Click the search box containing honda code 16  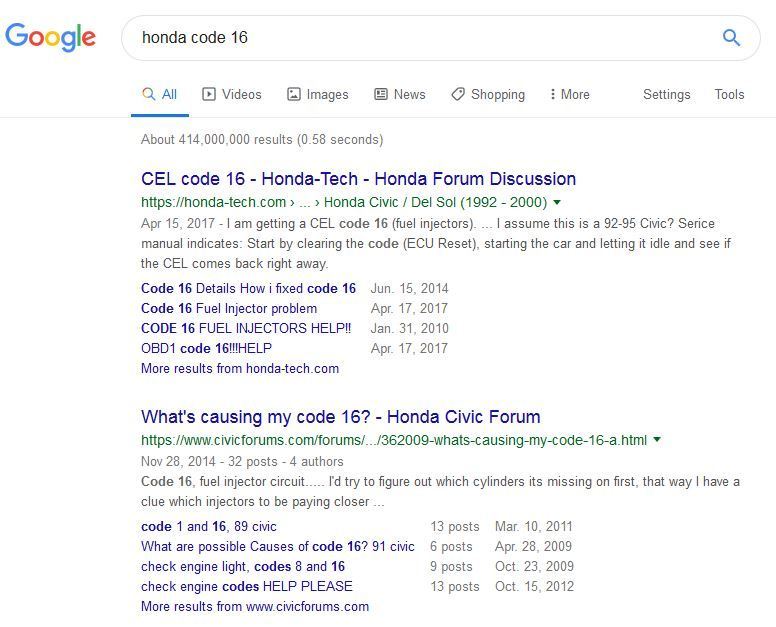pyautogui.click(x=420, y=38)
